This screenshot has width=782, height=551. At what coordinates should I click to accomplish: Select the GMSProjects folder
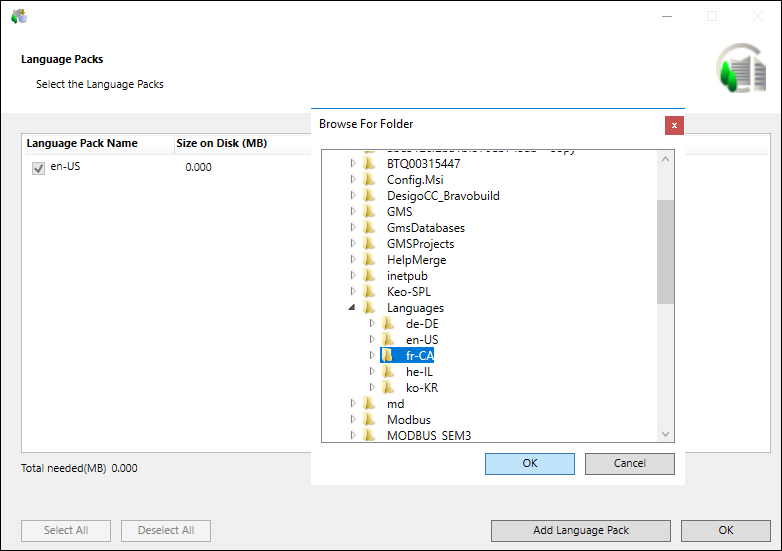420,244
